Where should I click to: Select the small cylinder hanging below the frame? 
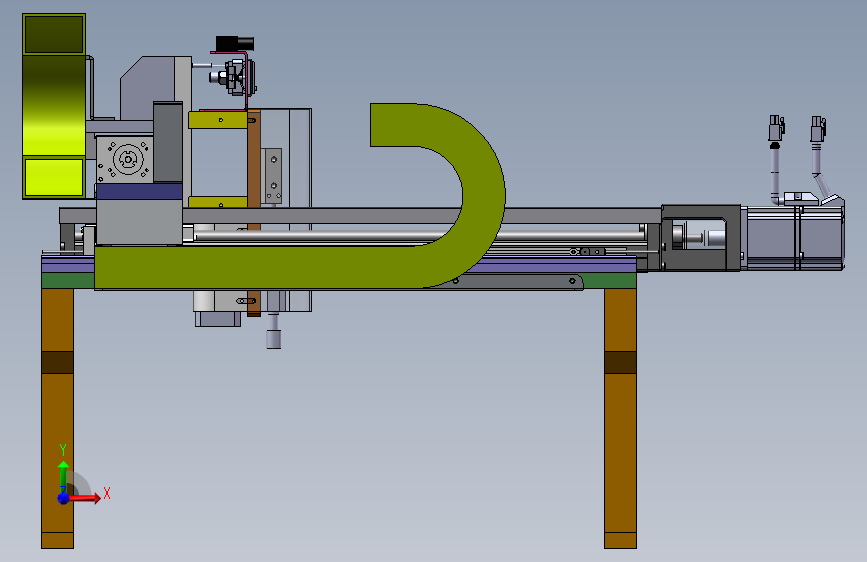click(x=274, y=339)
